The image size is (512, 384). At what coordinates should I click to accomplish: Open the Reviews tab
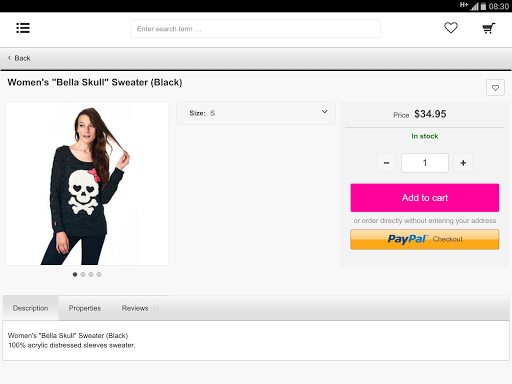pos(140,308)
